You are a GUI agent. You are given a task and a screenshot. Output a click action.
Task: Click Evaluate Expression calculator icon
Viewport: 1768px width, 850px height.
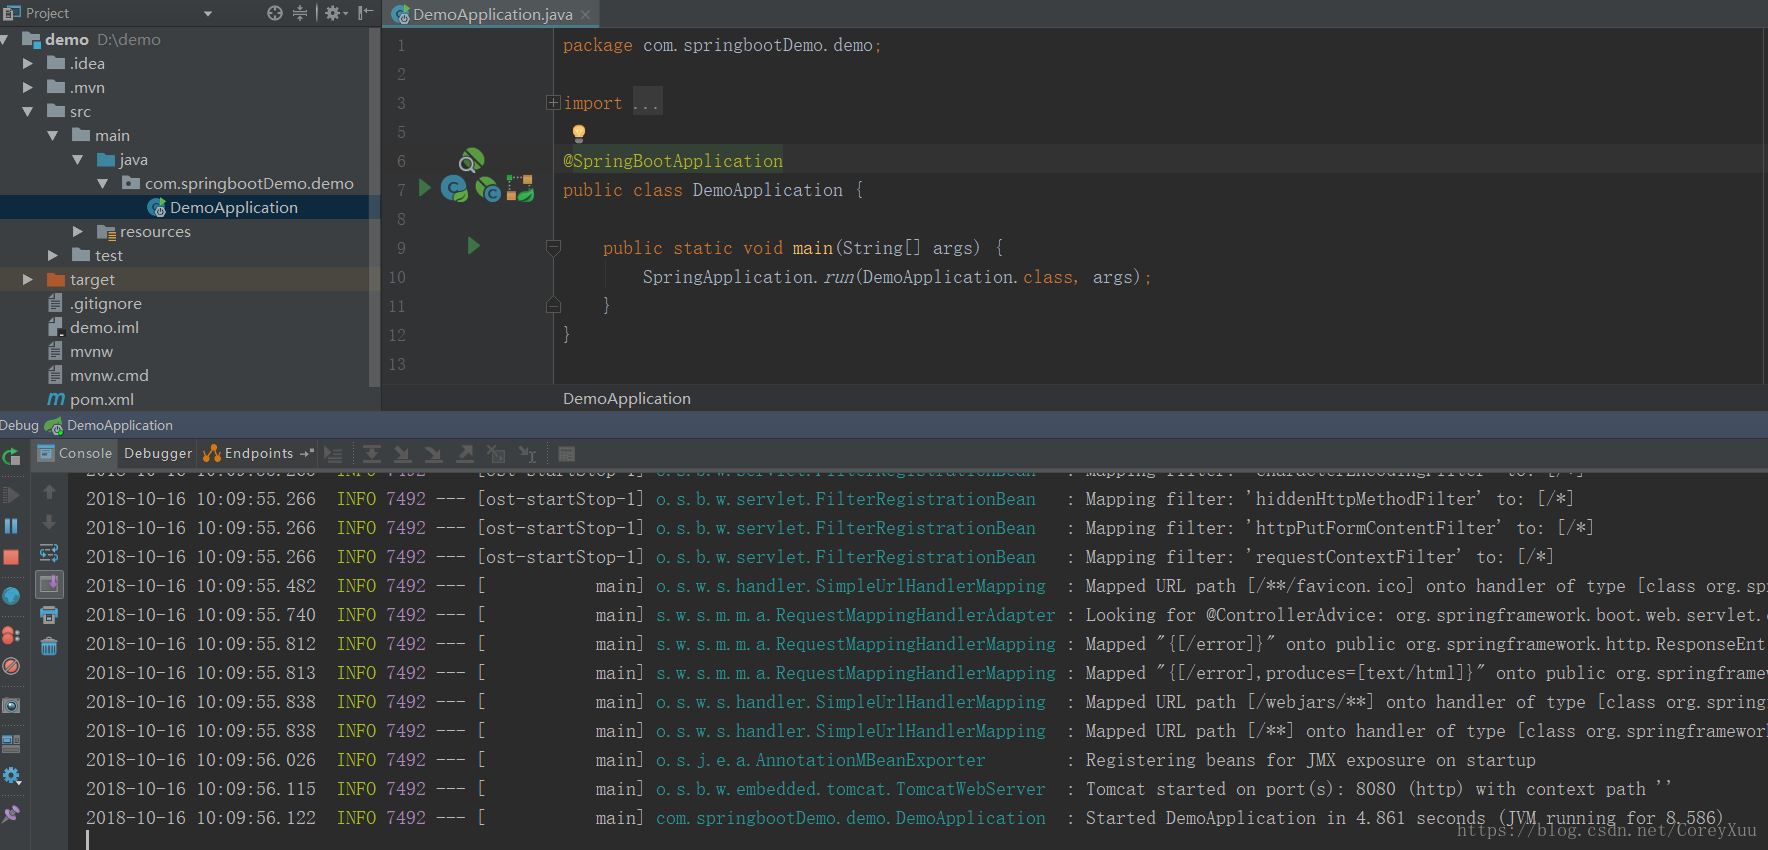click(566, 454)
